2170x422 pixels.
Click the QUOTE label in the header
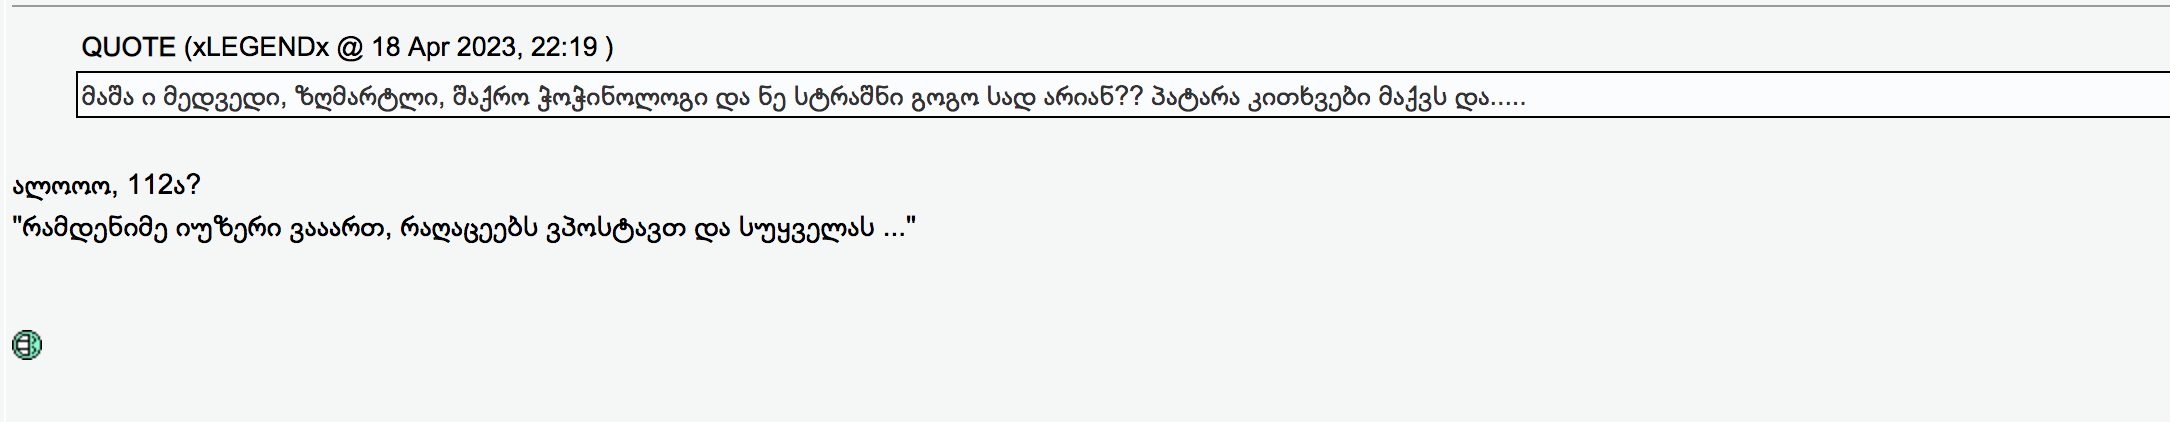point(128,47)
